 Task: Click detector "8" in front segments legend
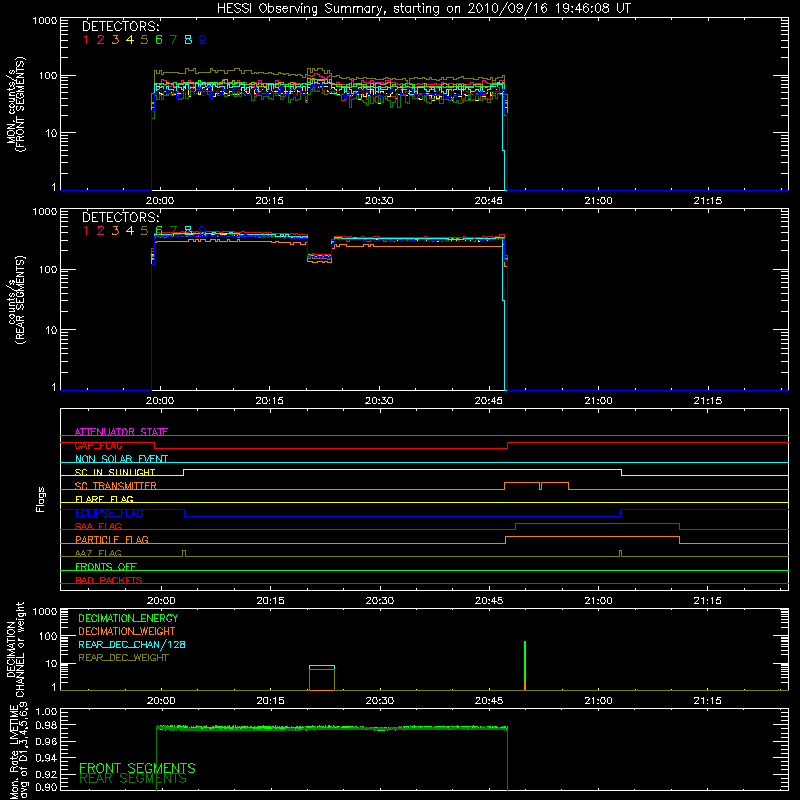click(188, 40)
